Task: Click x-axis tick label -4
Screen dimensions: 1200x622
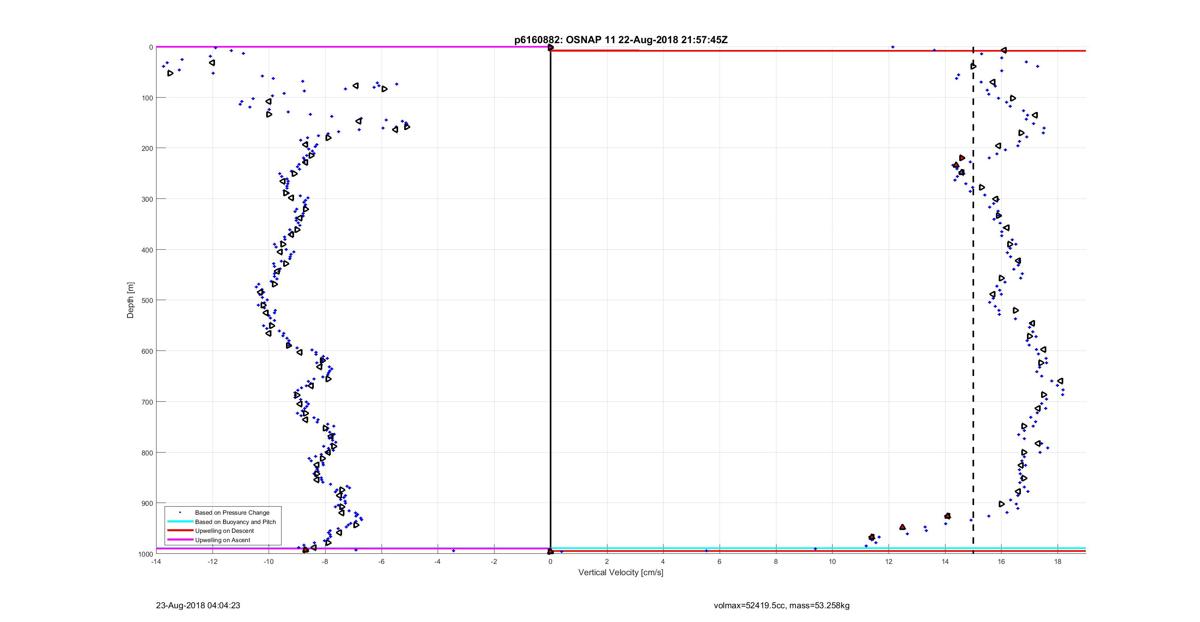Action: point(438,562)
